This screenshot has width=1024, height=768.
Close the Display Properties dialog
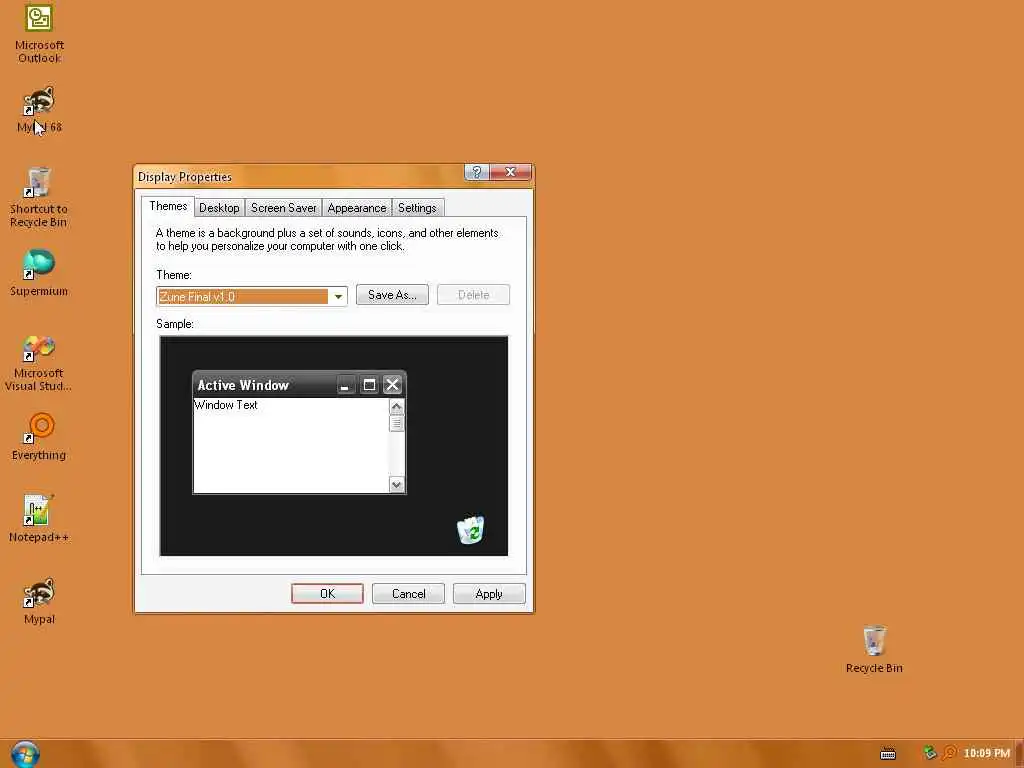point(511,172)
